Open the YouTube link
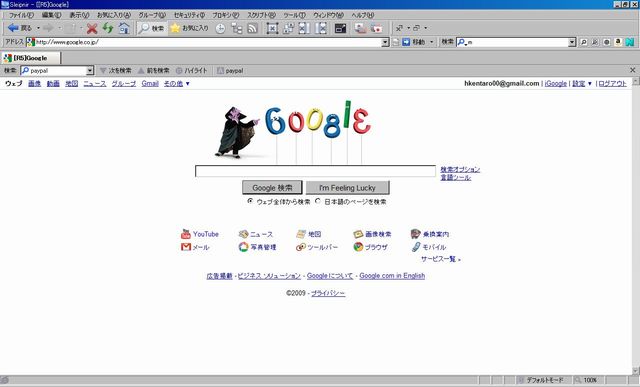The height and width of the screenshot is (387, 640). [x=200, y=234]
